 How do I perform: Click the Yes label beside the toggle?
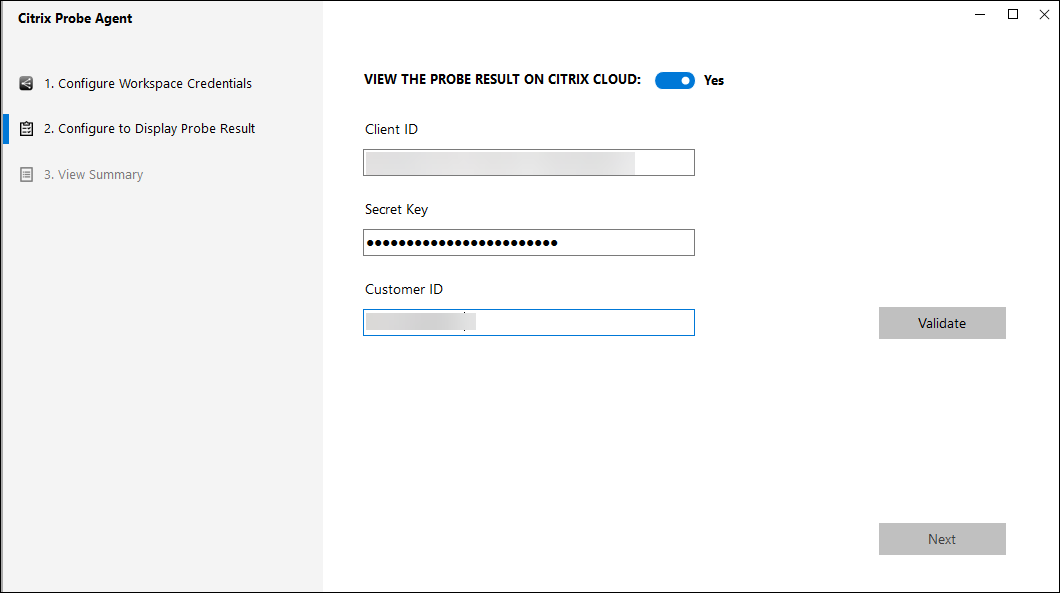pyautogui.click(x=714, y=81)
